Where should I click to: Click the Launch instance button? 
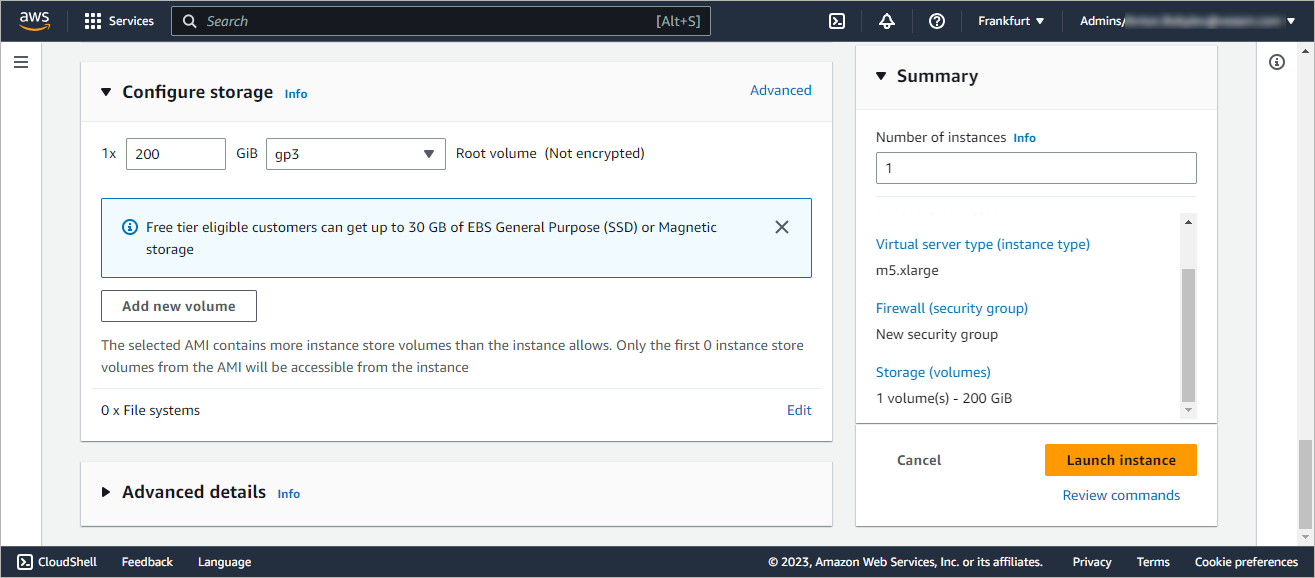(x=1121, y=460)
